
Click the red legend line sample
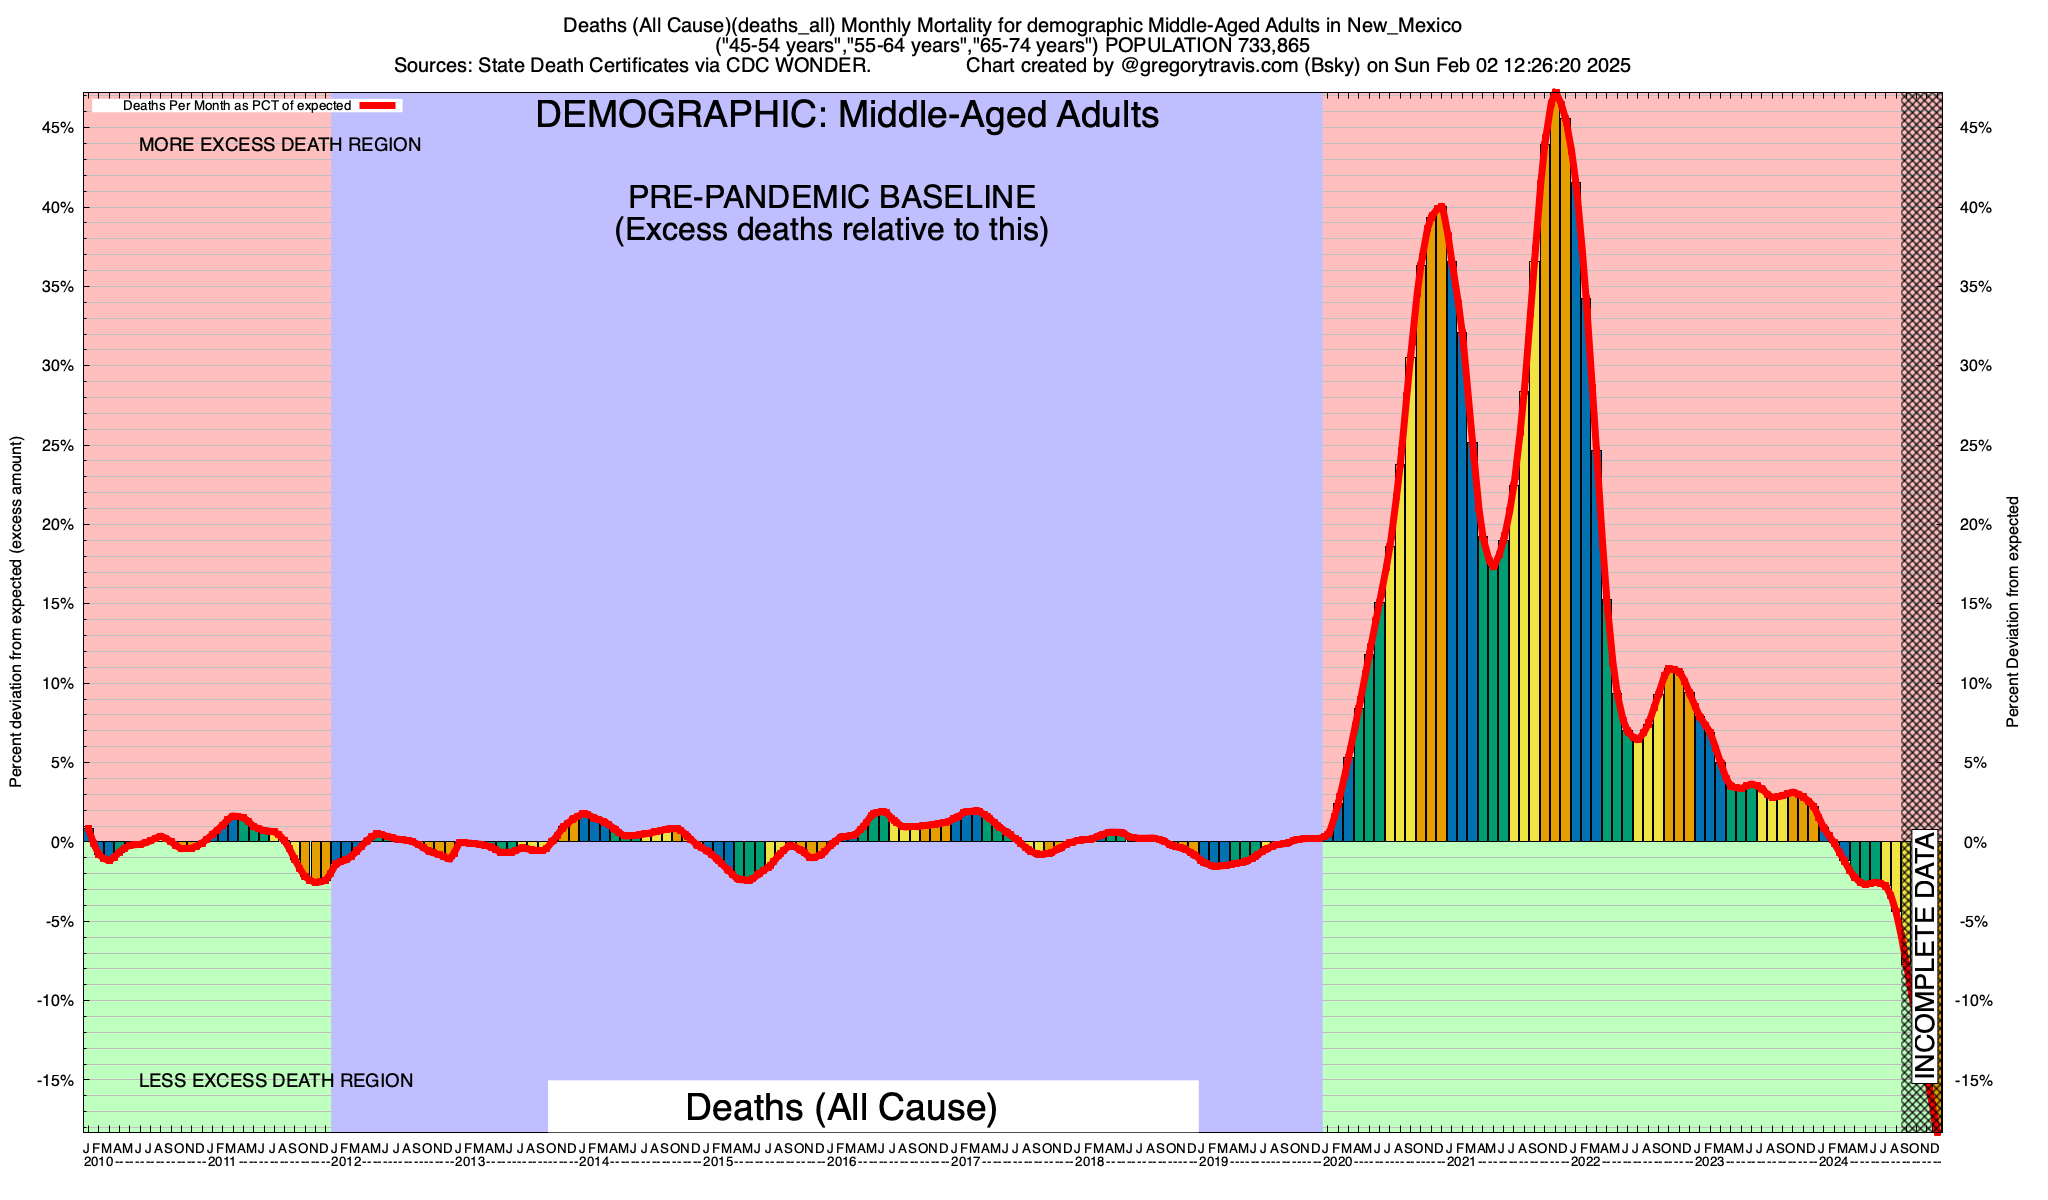pyautogui.click(x=379, y=105)
